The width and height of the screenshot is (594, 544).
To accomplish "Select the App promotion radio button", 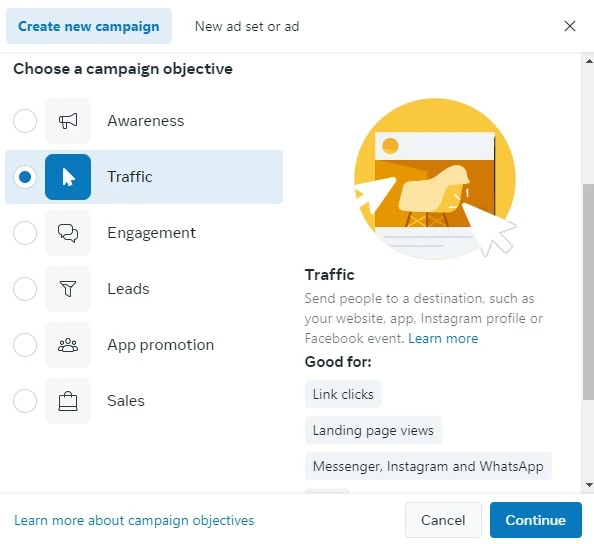I will (x=25, y=345).
